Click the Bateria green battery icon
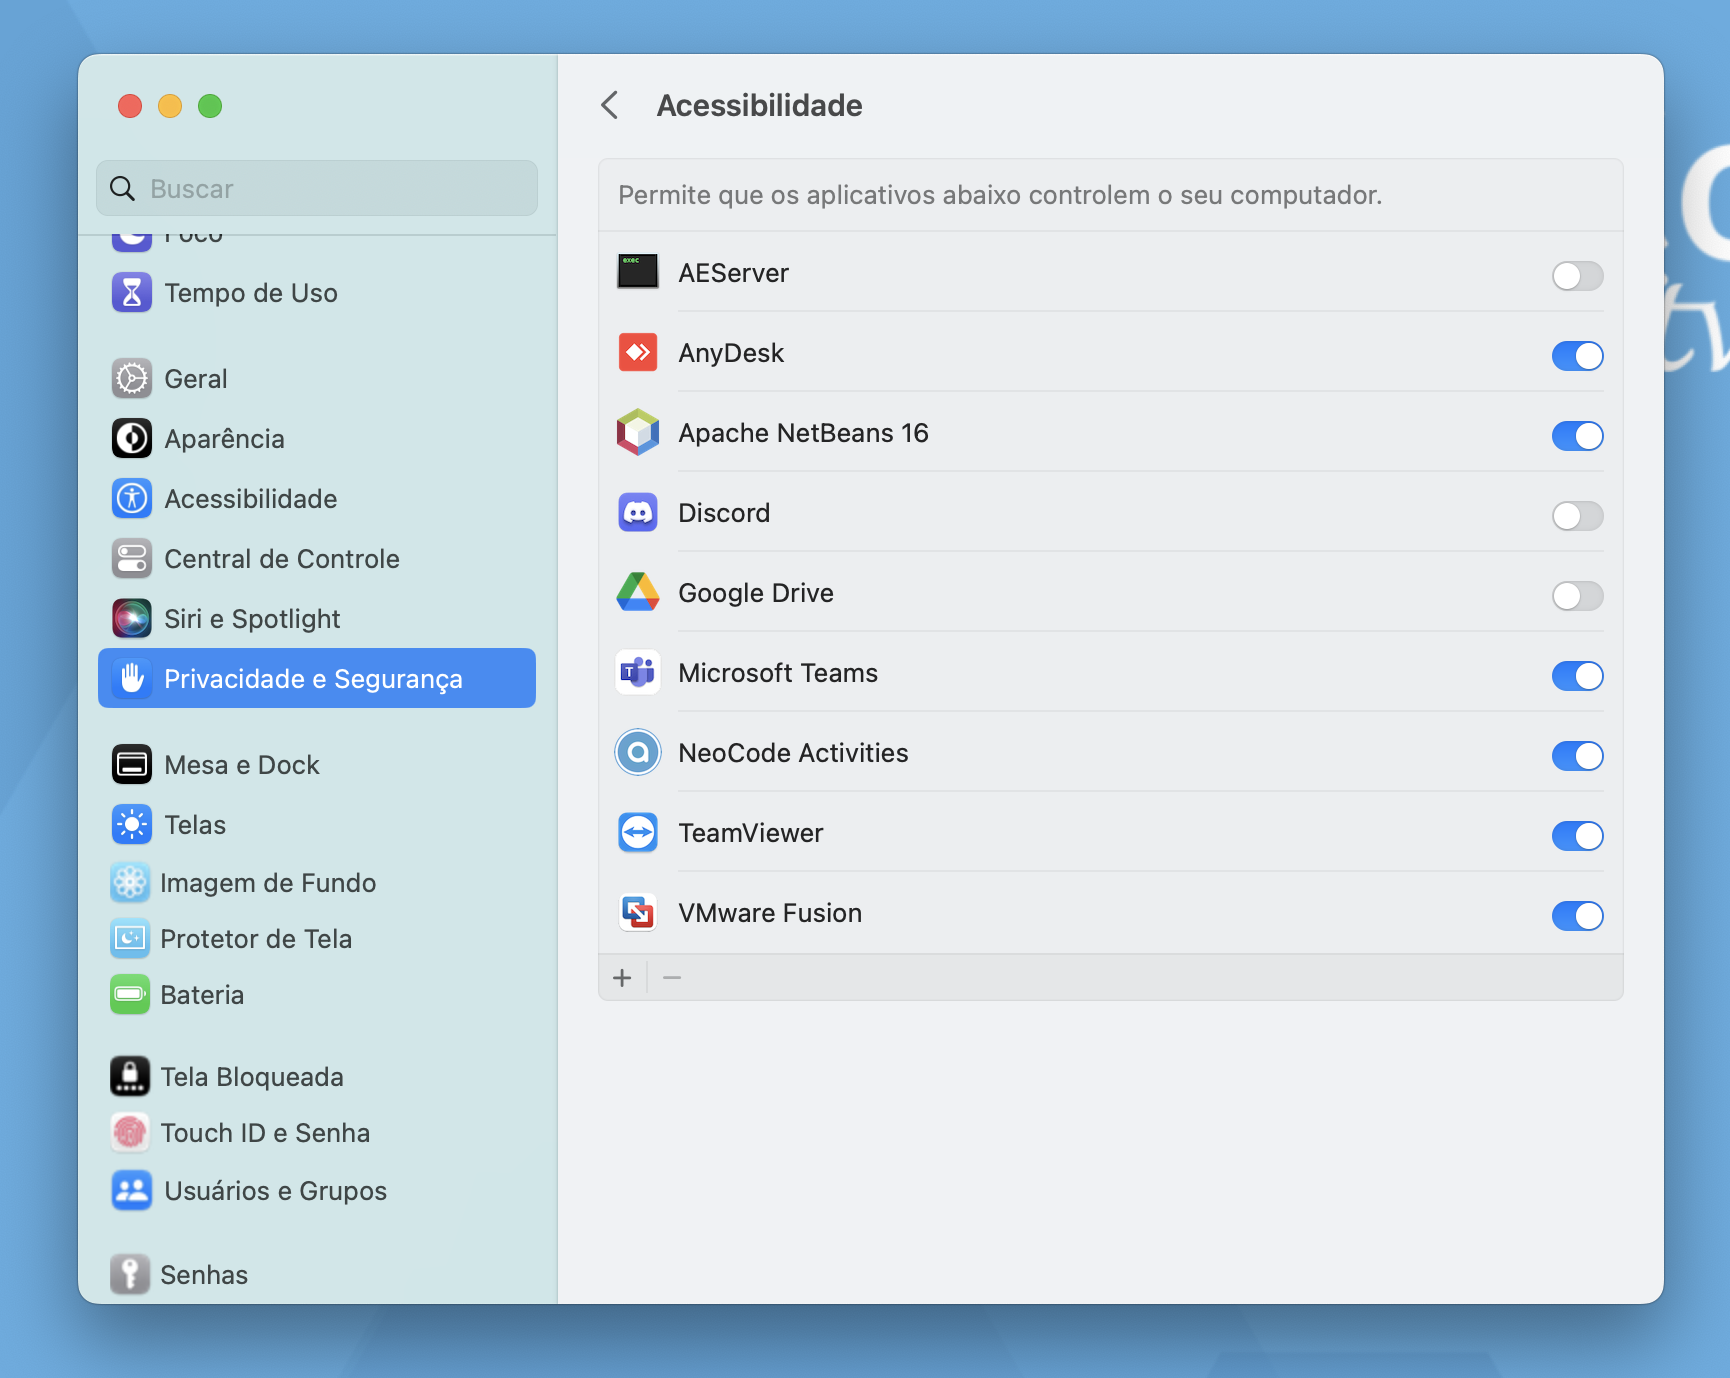The height and width of the screenshot is (1378, 1730). click(x=130, y=994)
